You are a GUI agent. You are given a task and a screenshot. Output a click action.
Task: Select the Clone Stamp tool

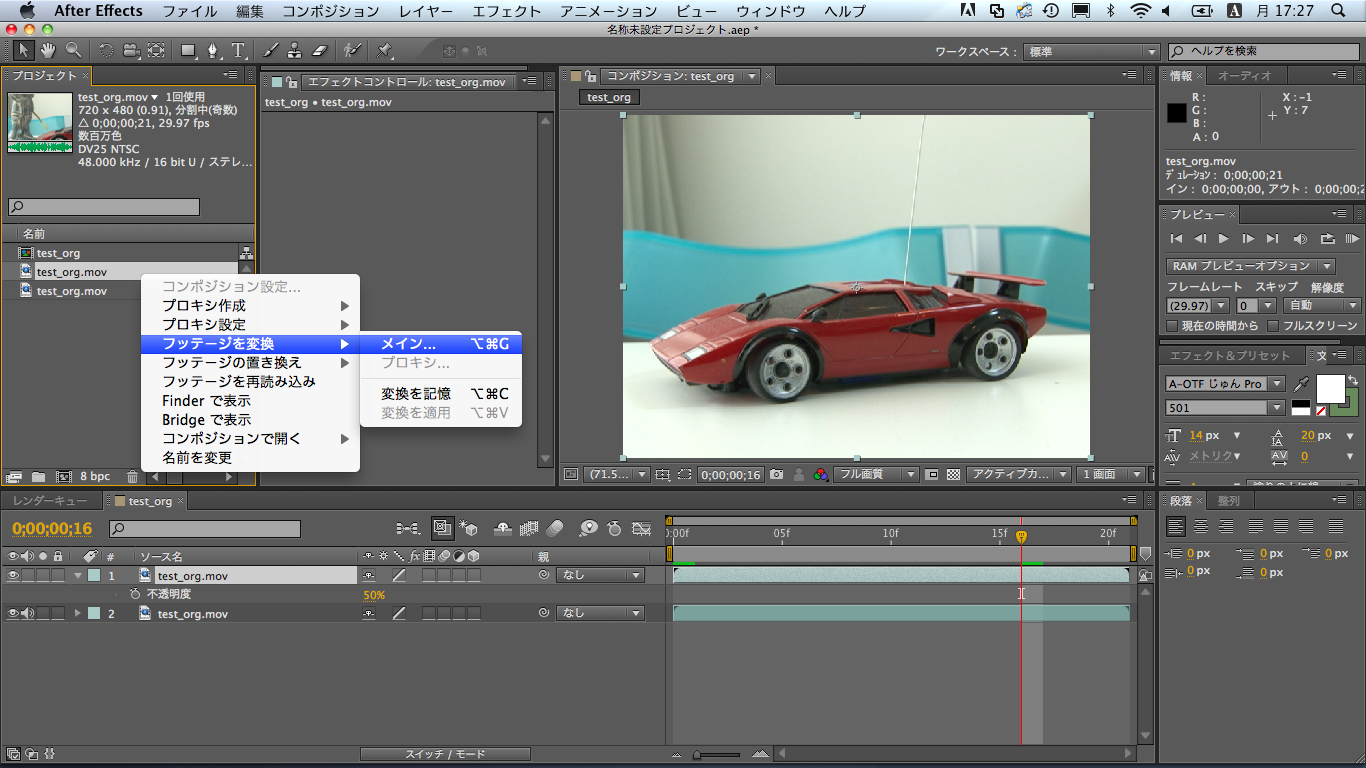tap(295, 50)
